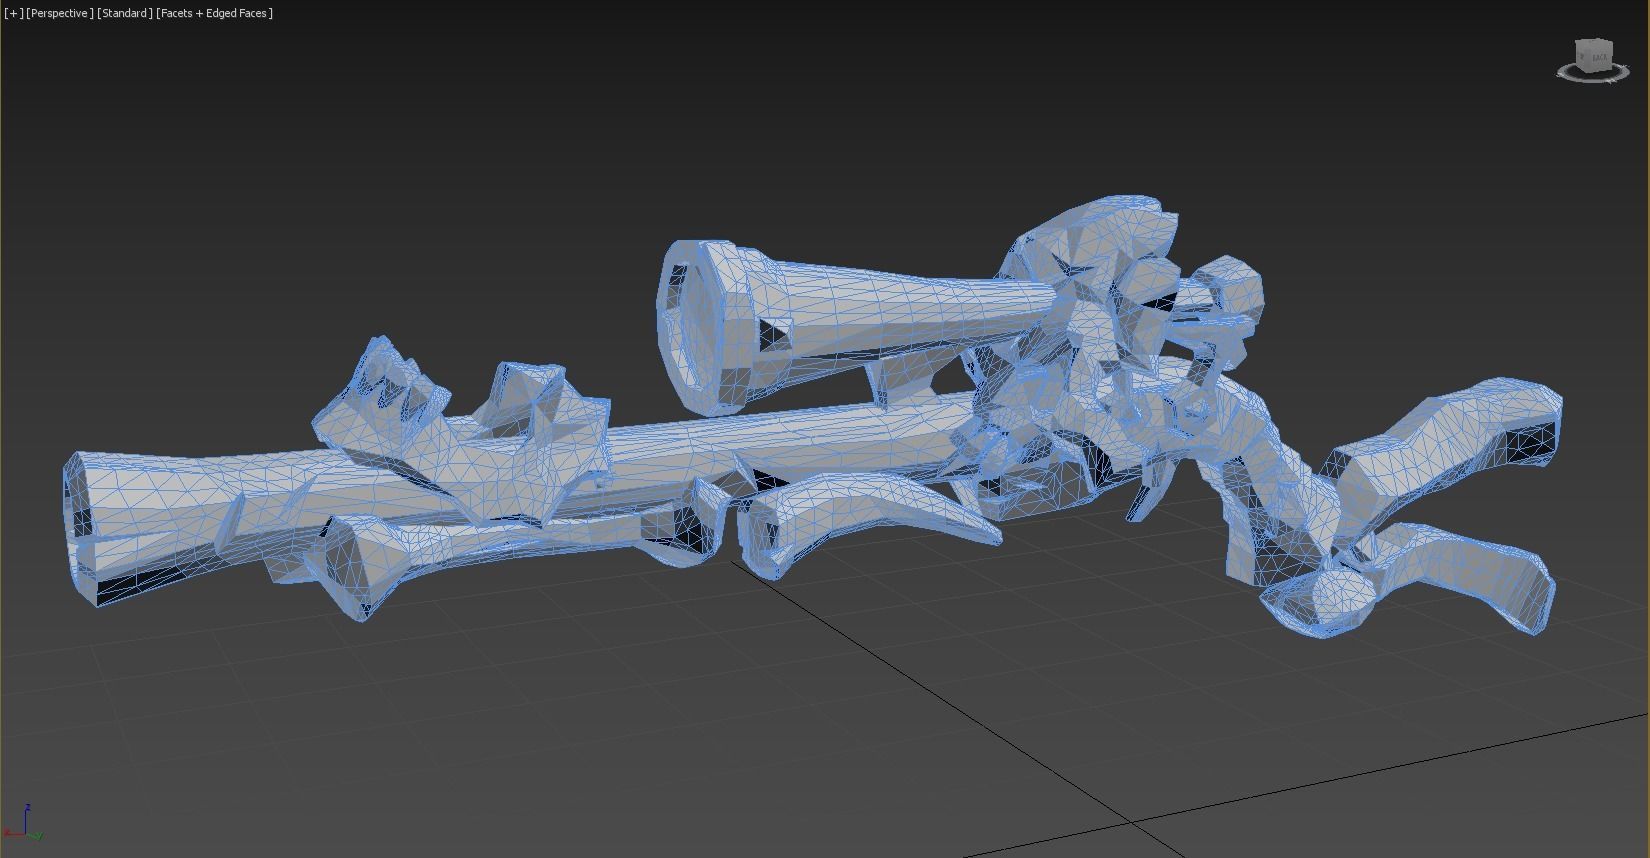
Task: Click the ViewCube navigation widget
Action: coord(1594,59)
